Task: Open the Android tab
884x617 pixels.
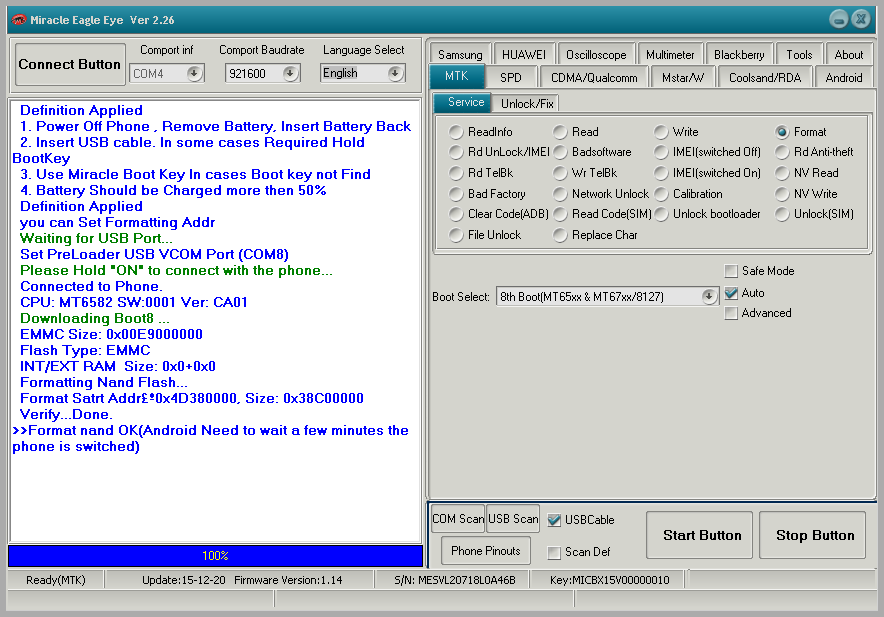Action: [843, 77]
